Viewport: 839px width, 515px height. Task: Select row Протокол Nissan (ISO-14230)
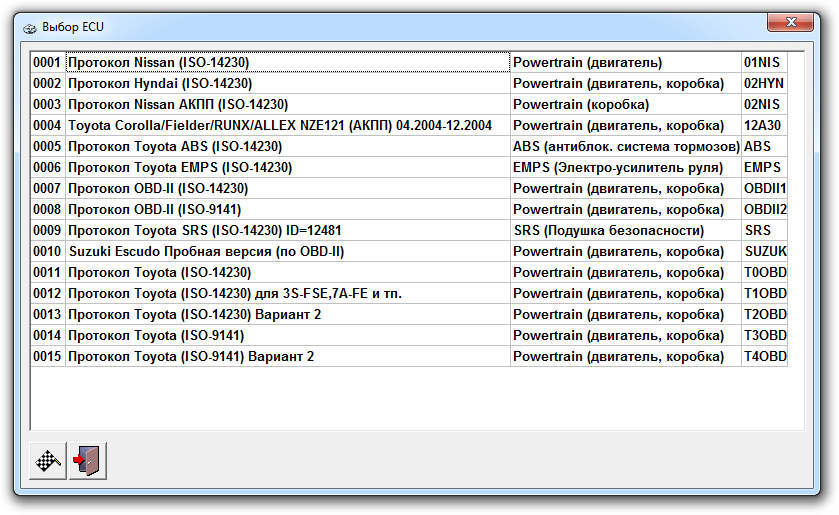pos(288,63)
